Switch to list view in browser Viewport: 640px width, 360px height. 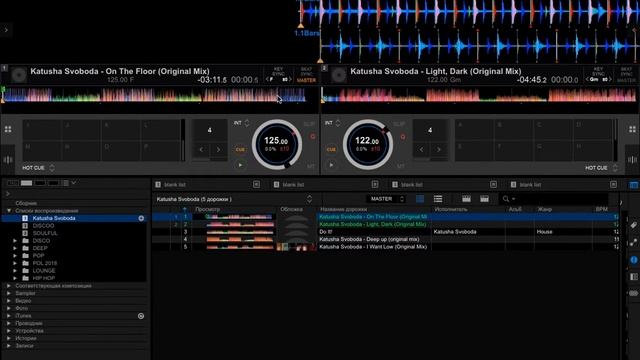pos(438,199)
